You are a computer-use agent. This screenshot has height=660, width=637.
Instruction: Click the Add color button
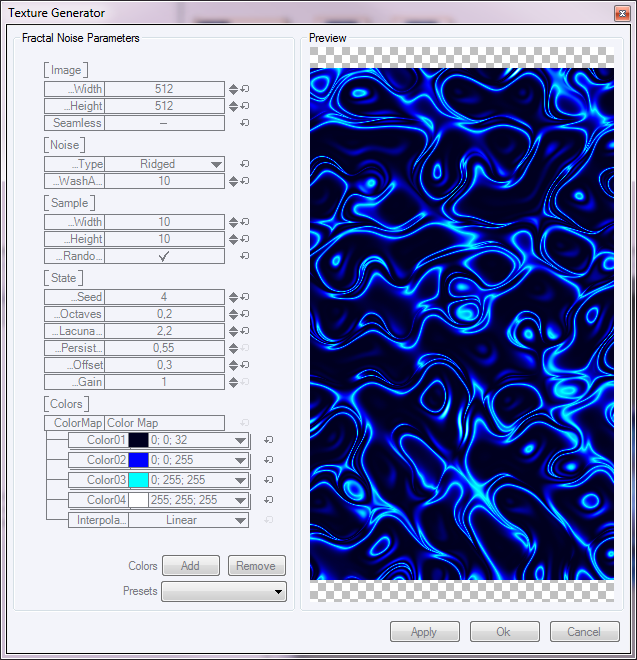[x=190, y=566]
